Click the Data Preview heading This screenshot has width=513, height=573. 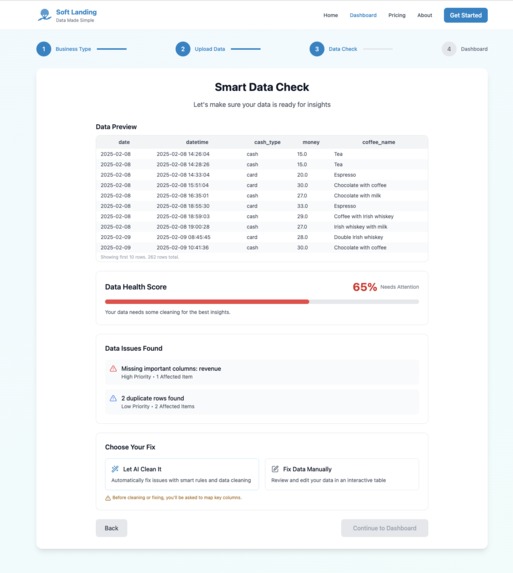[116, 127]
